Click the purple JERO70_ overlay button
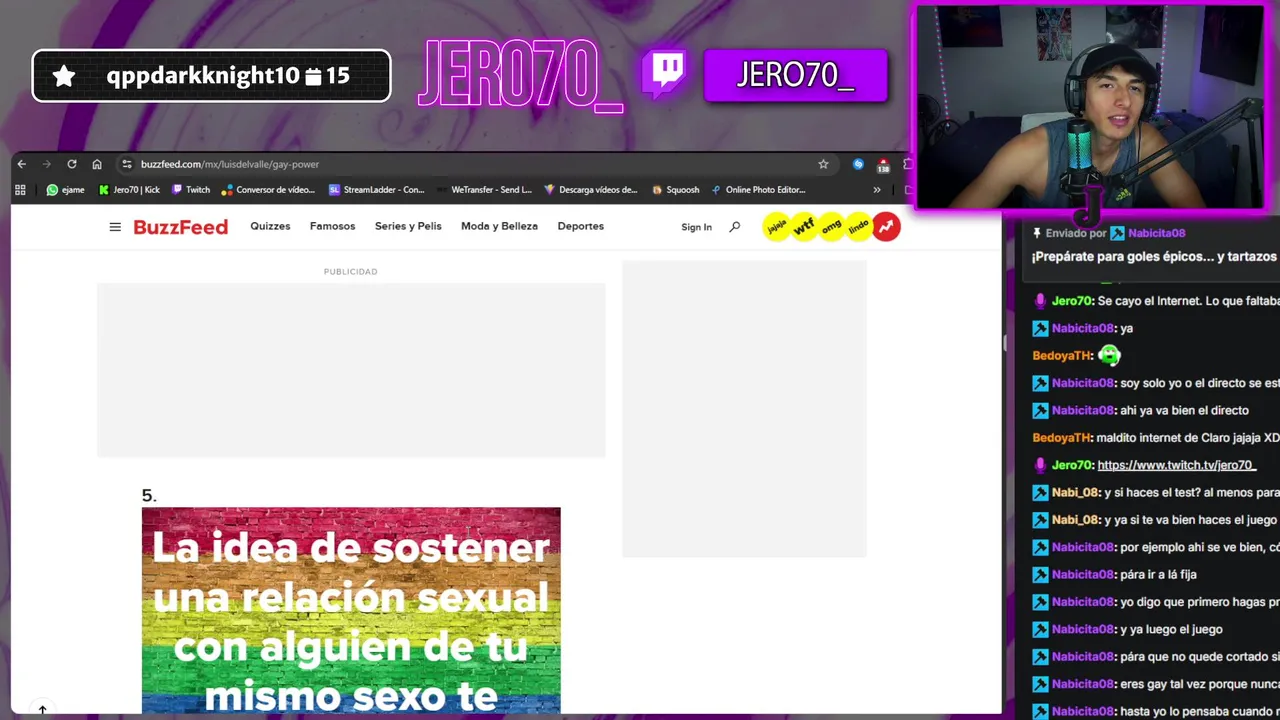The image size is (1280, 720). tap(795, 76)
